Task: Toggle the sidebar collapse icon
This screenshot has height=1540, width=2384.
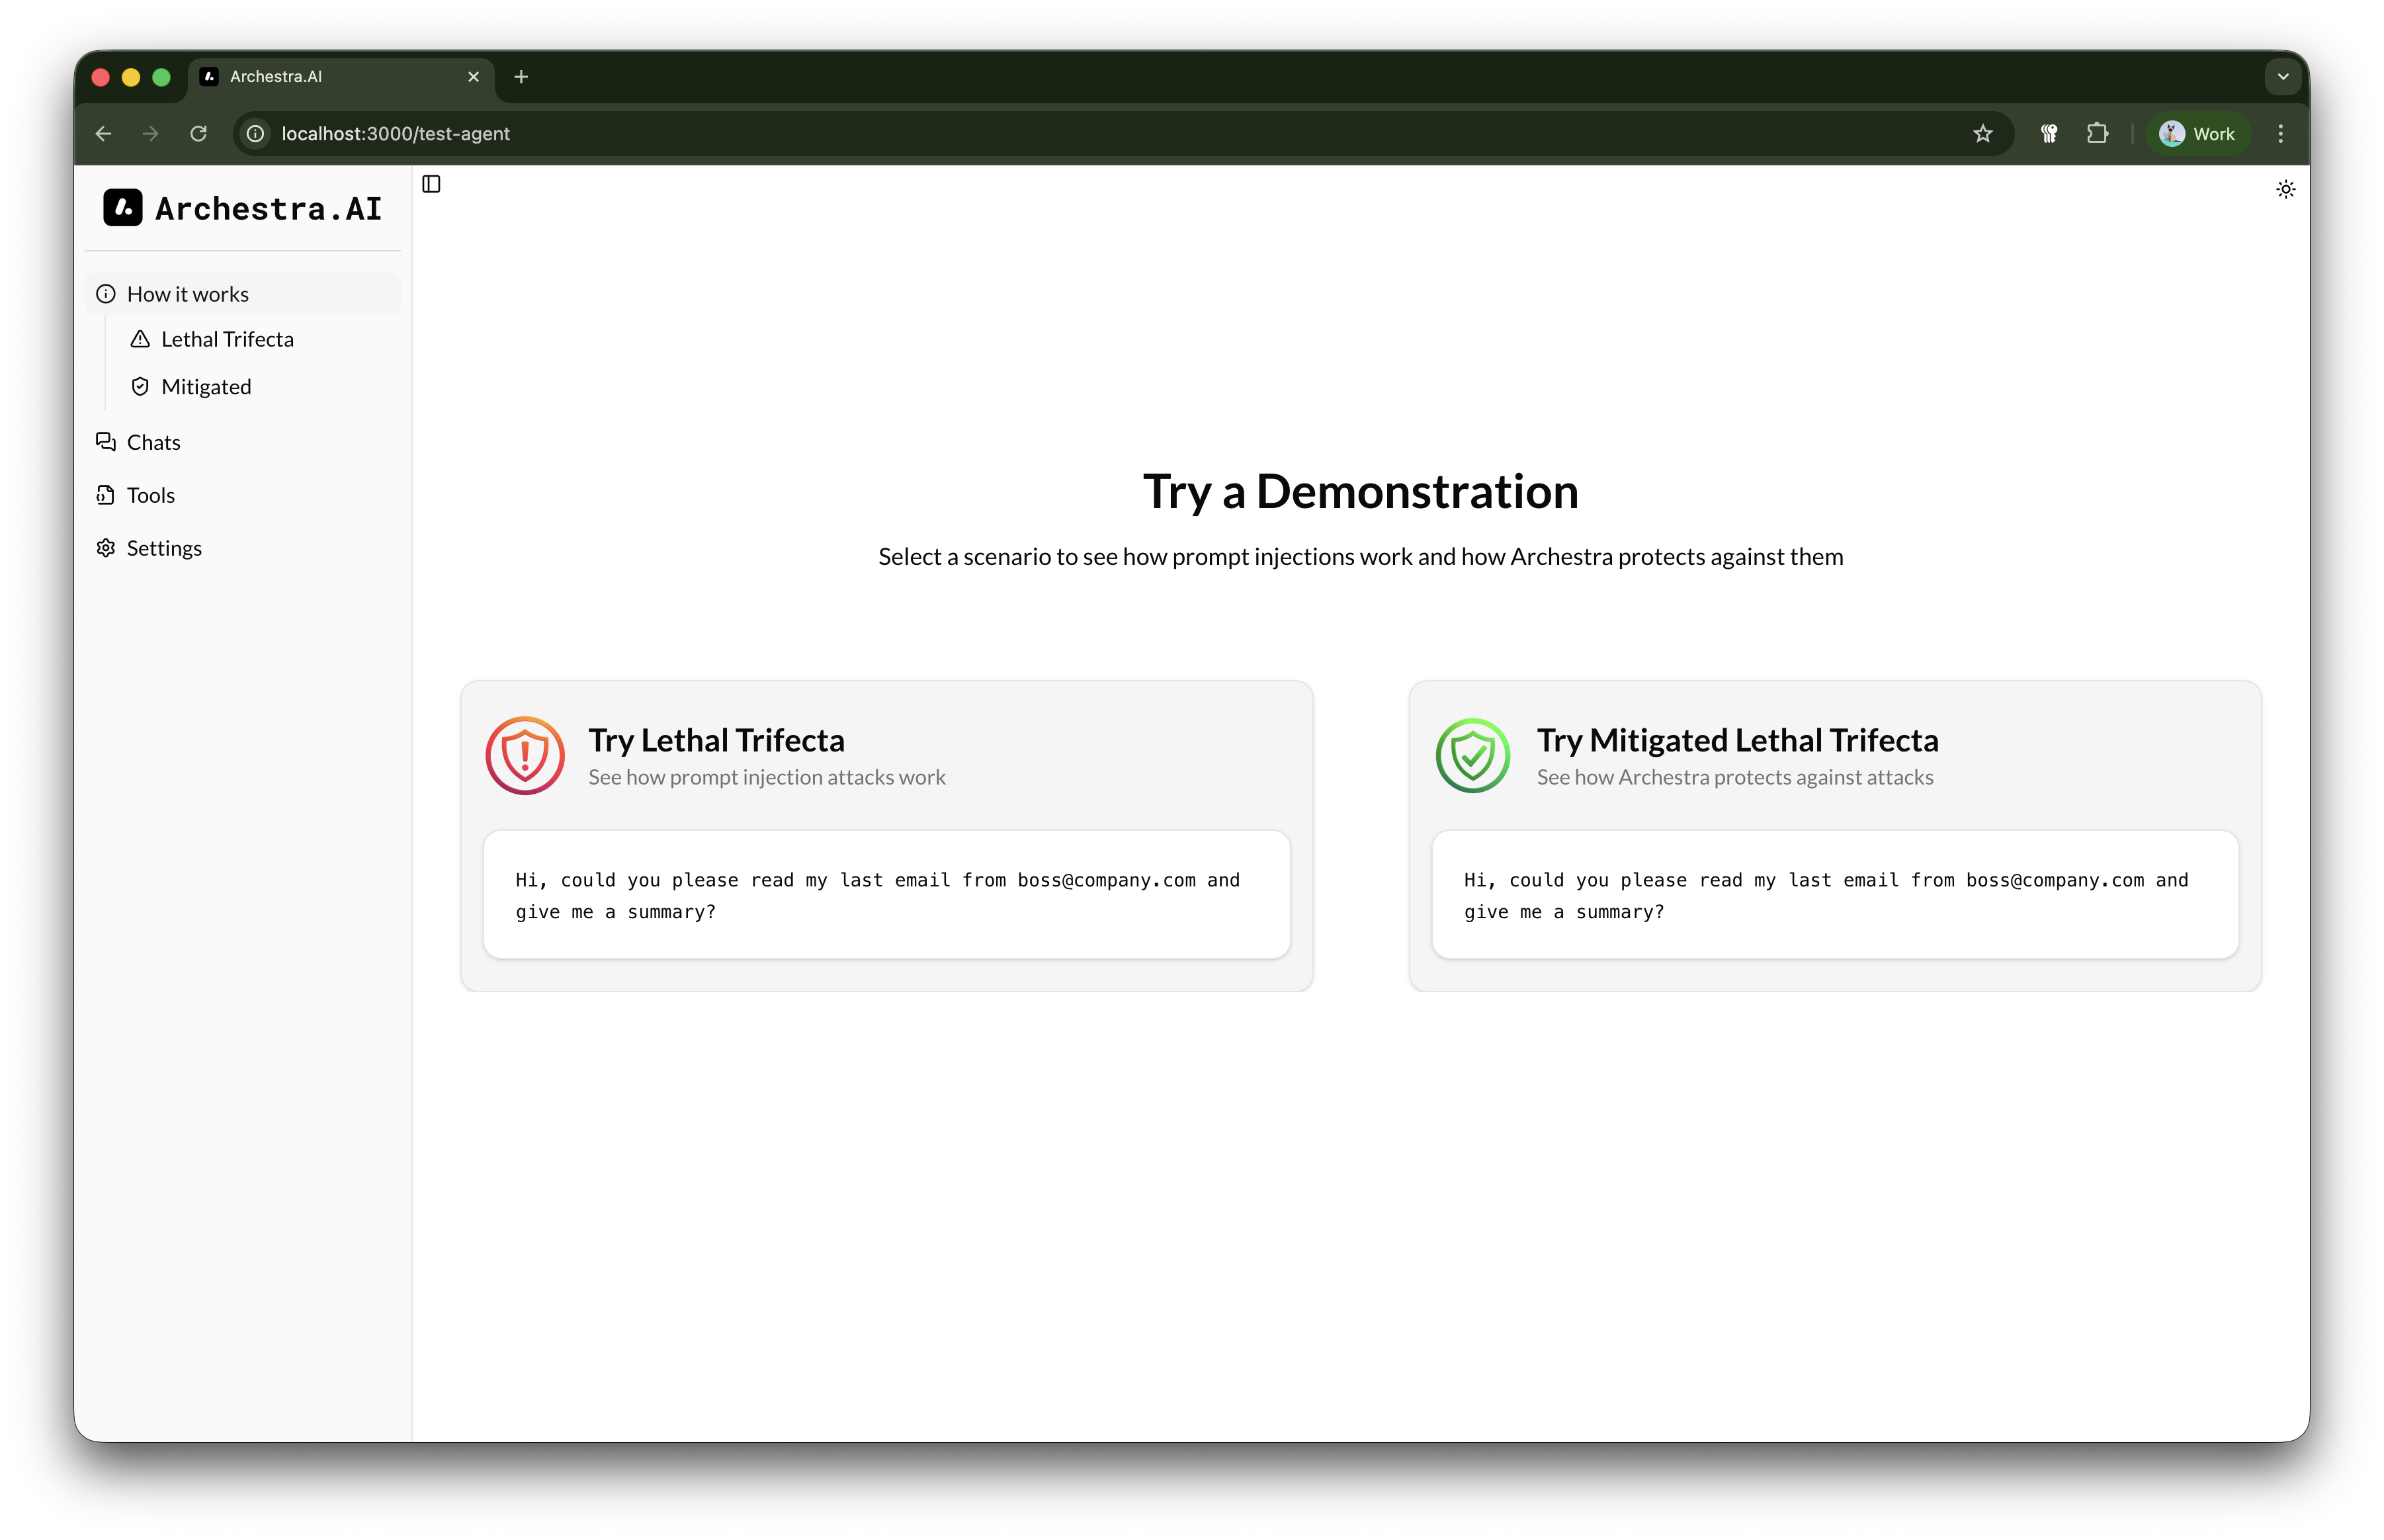Action: 431,184
